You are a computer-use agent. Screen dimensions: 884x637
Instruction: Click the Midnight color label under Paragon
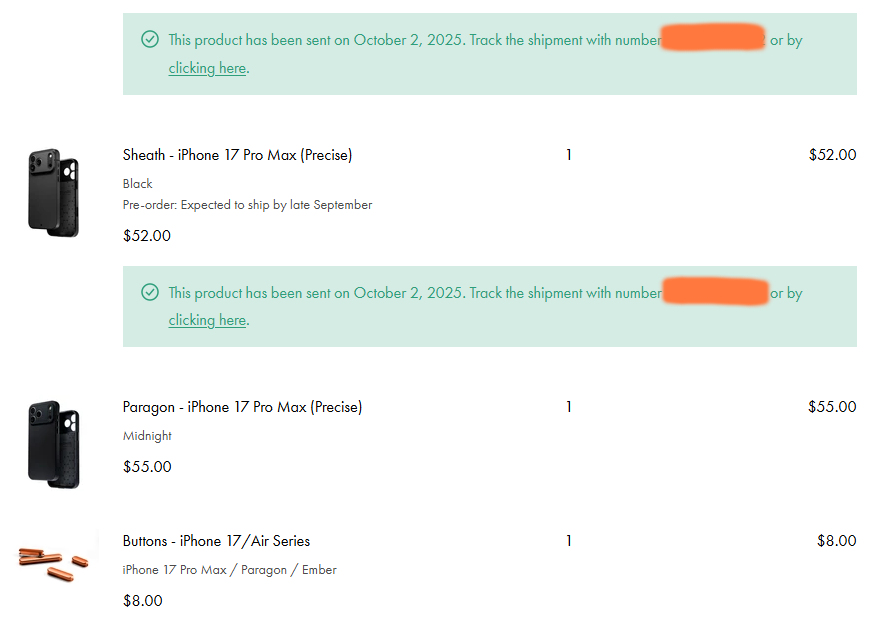(147, 436)
